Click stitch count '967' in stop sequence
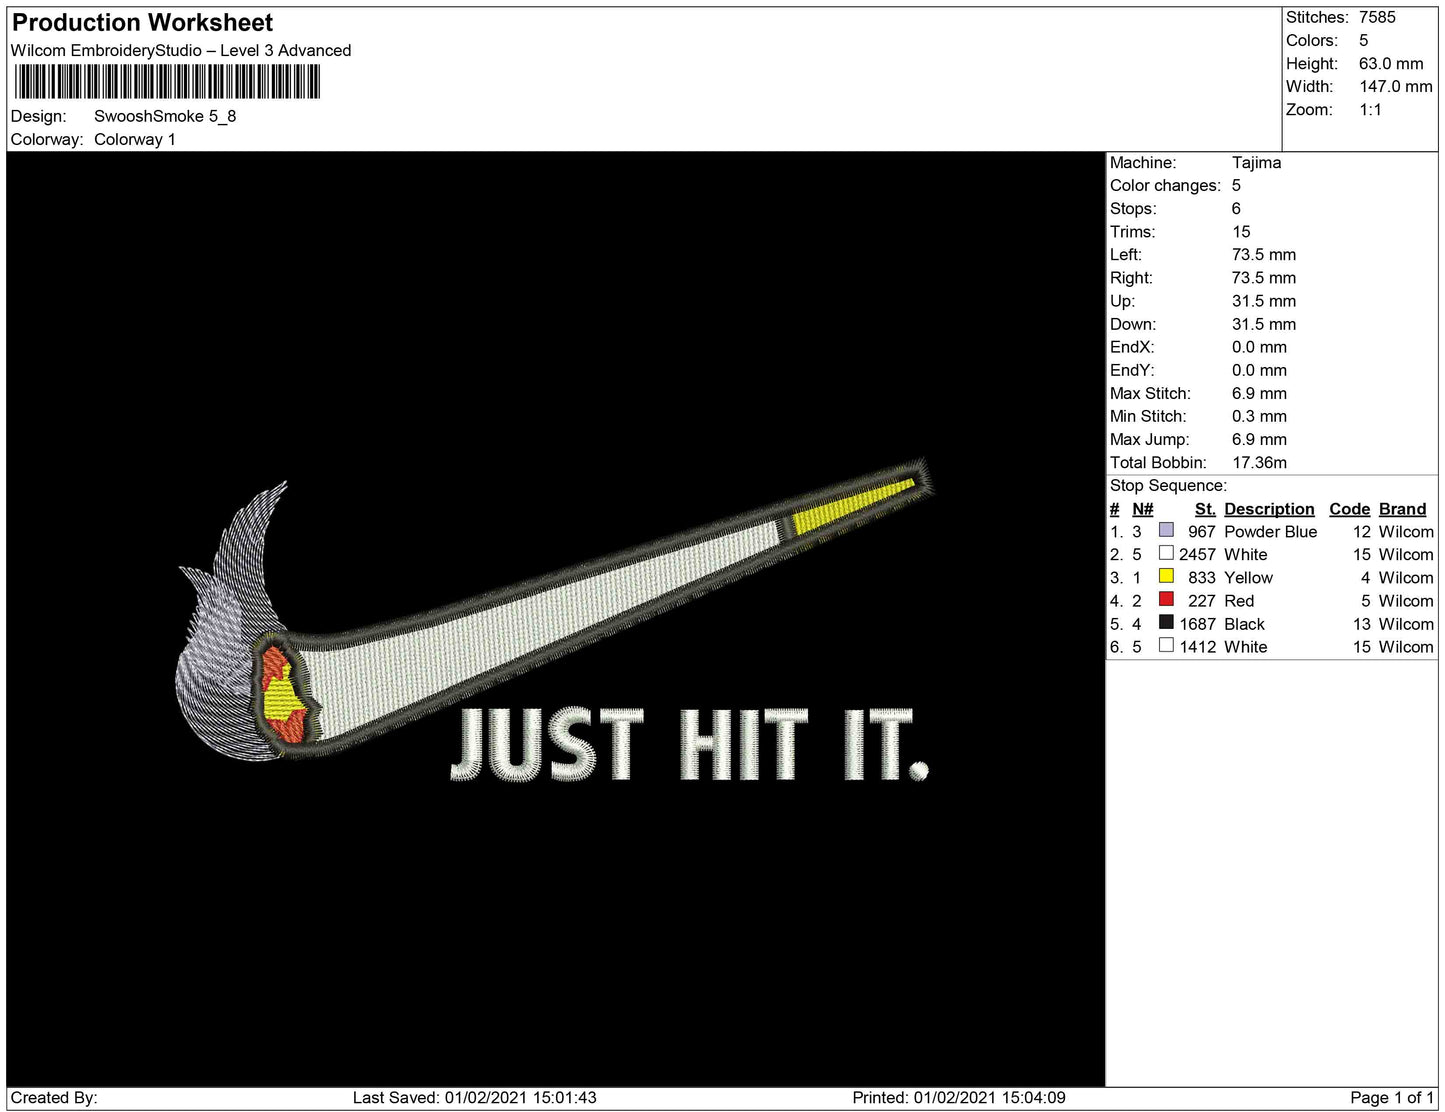Viewport: 1445px width, 1112px height. pyautogui.click(x=1202, y=531)
